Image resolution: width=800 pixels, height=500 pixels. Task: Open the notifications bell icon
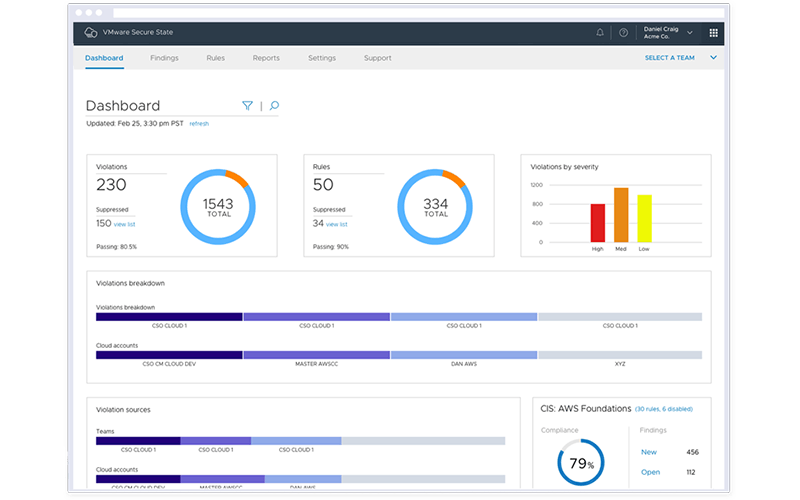pos(600,32)
